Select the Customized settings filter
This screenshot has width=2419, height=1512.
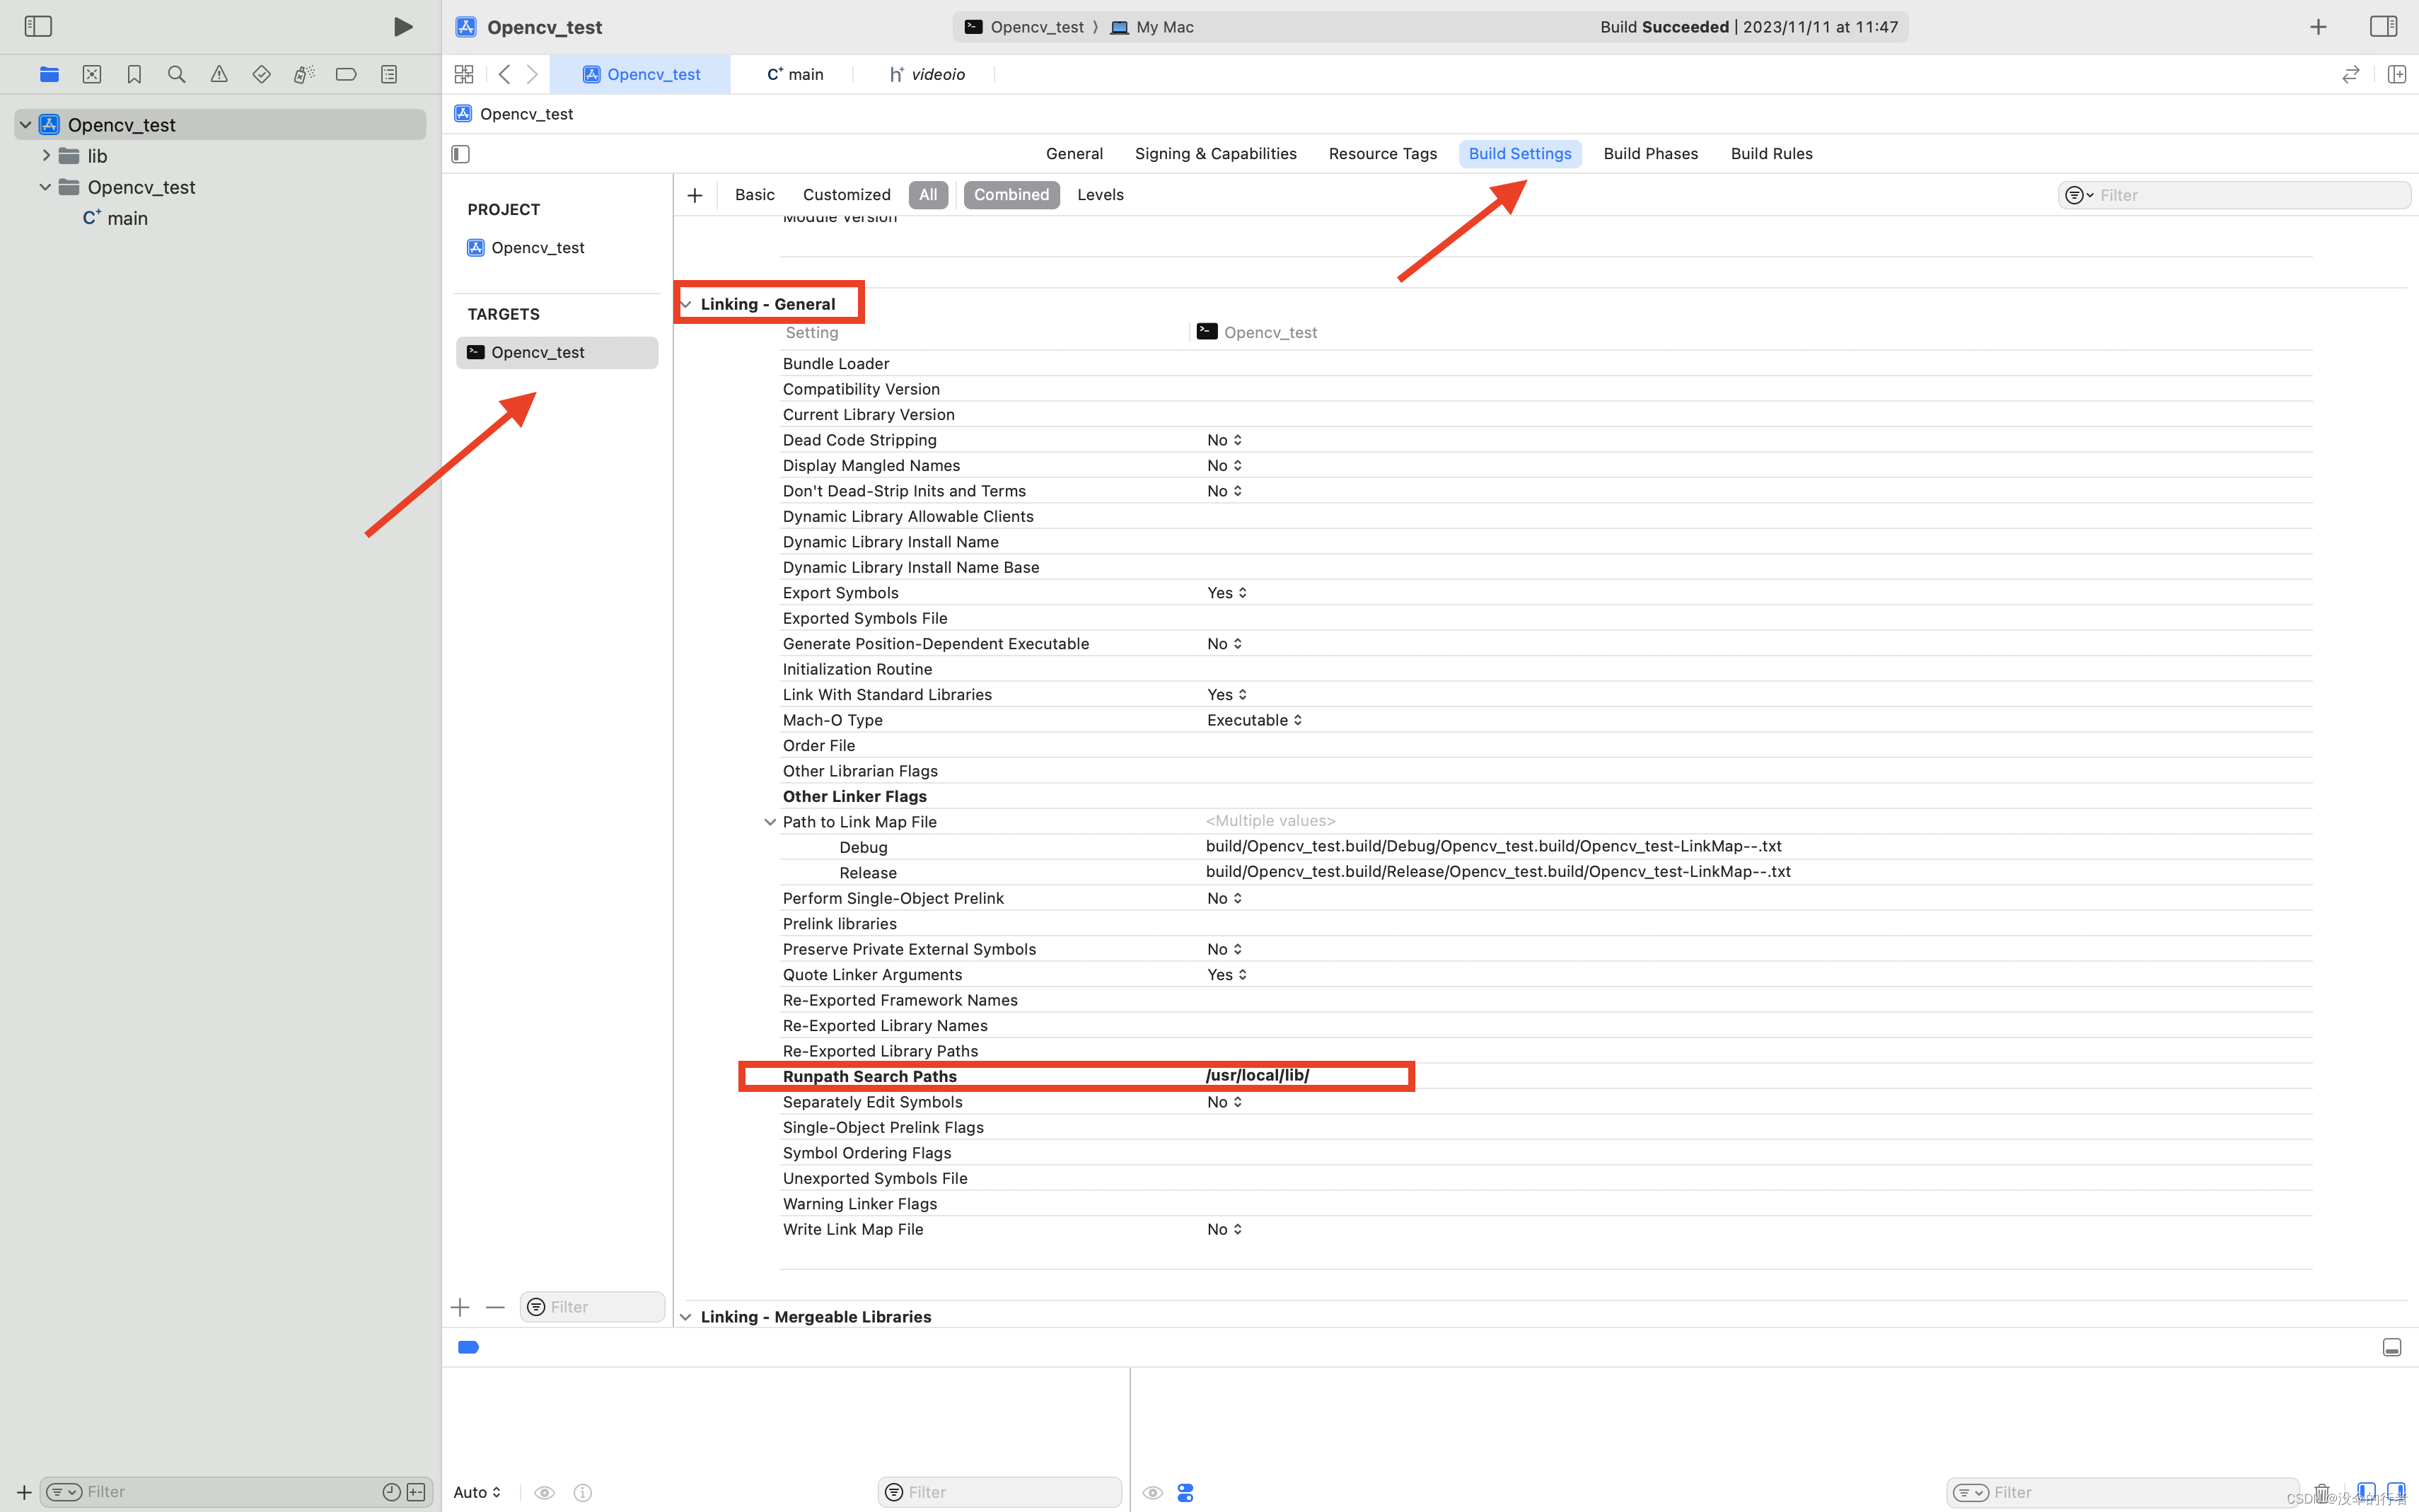tap(846, 195)
